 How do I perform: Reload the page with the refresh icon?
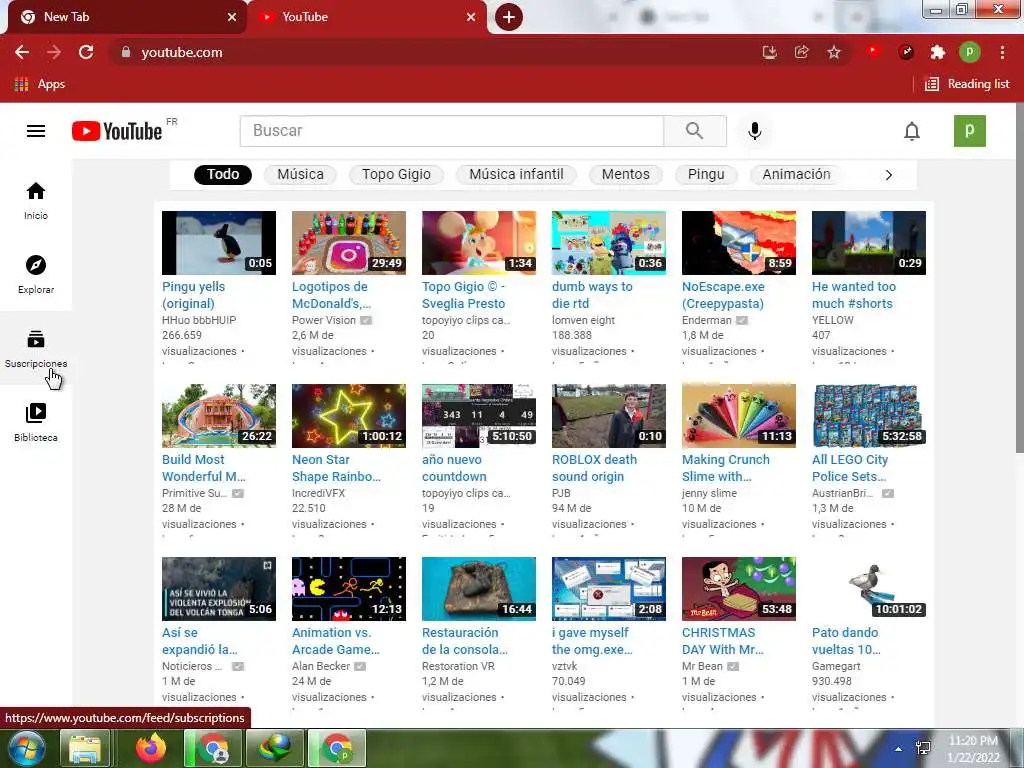tap(86, 52)
